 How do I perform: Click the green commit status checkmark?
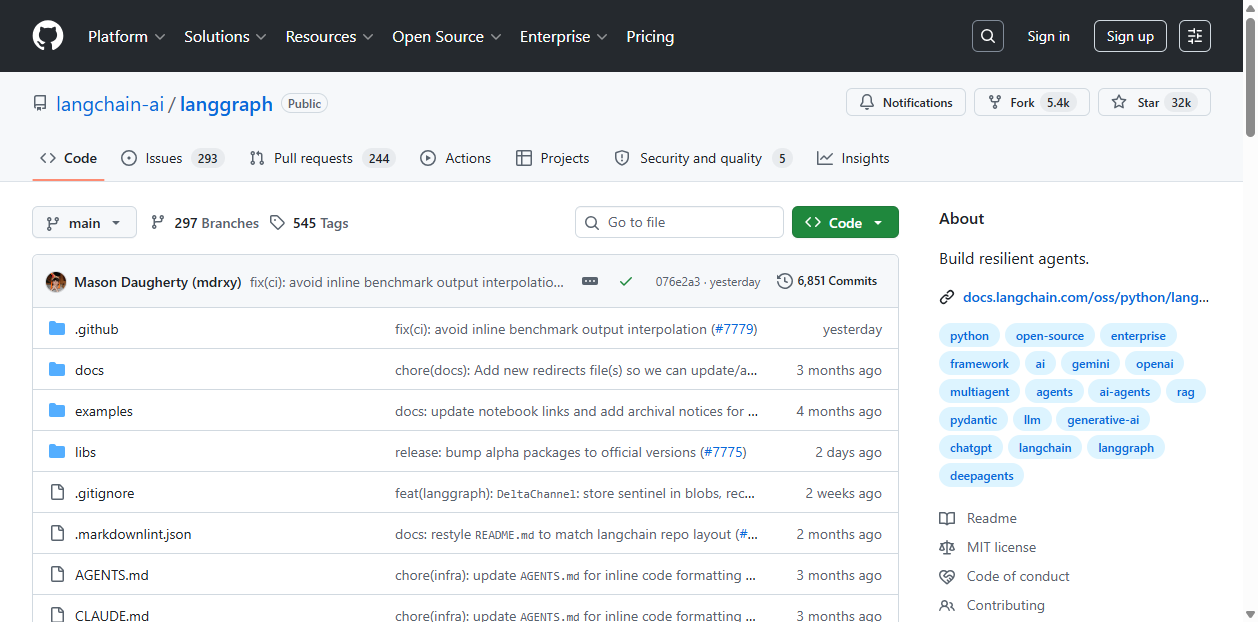click(x=626, y=282)
